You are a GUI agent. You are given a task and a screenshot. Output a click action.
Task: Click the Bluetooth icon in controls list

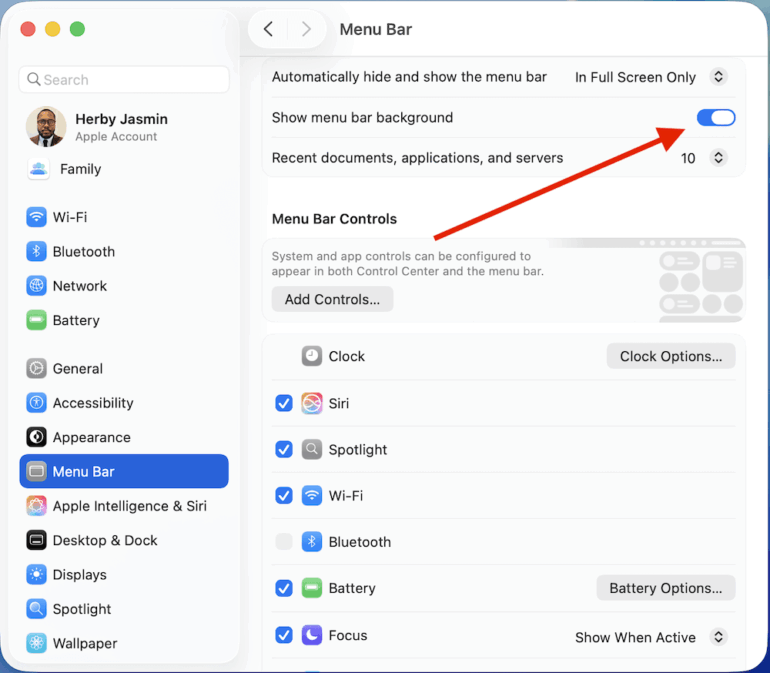click(x=312, y=542)
